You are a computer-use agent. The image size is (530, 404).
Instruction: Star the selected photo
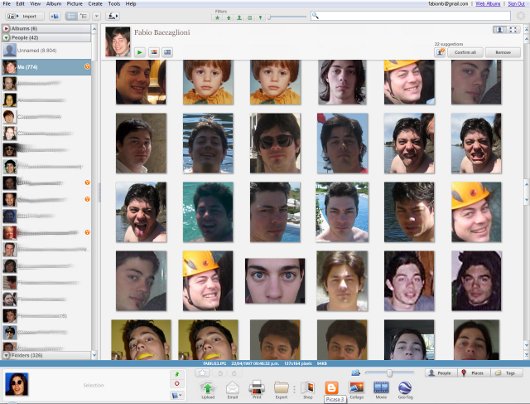[202, 373]
